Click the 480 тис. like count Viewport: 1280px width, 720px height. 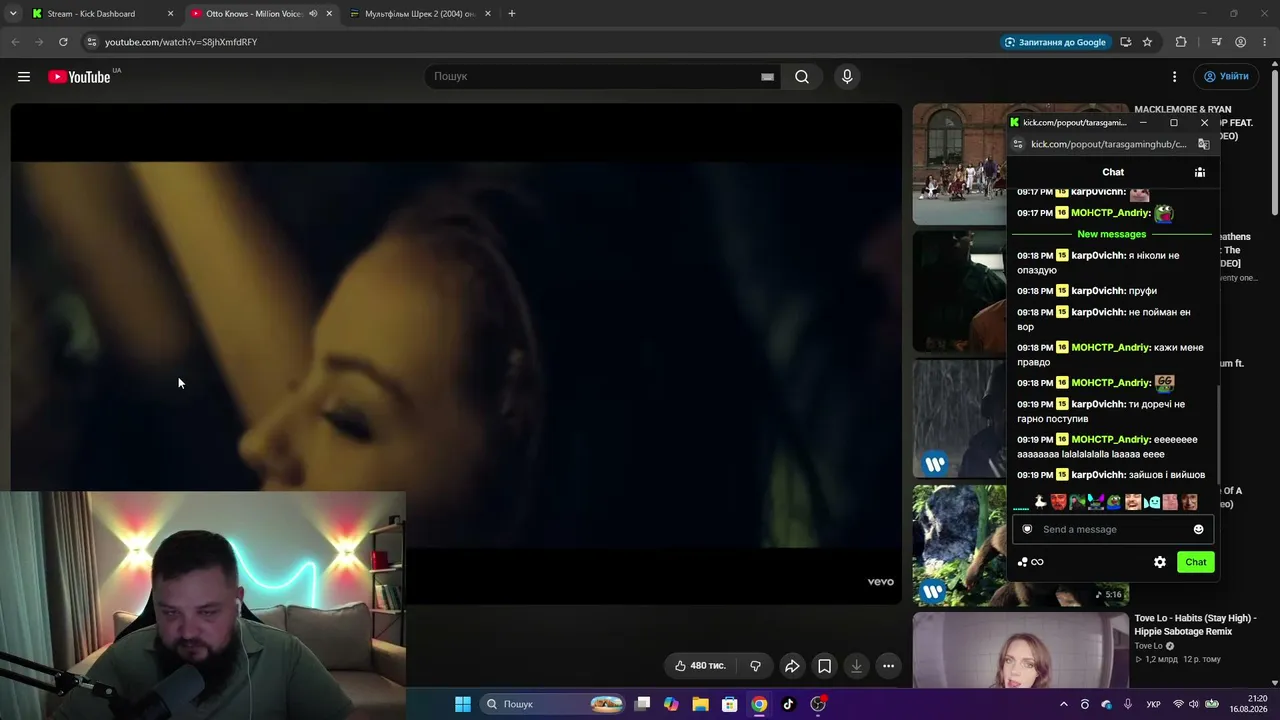point(708,666)
